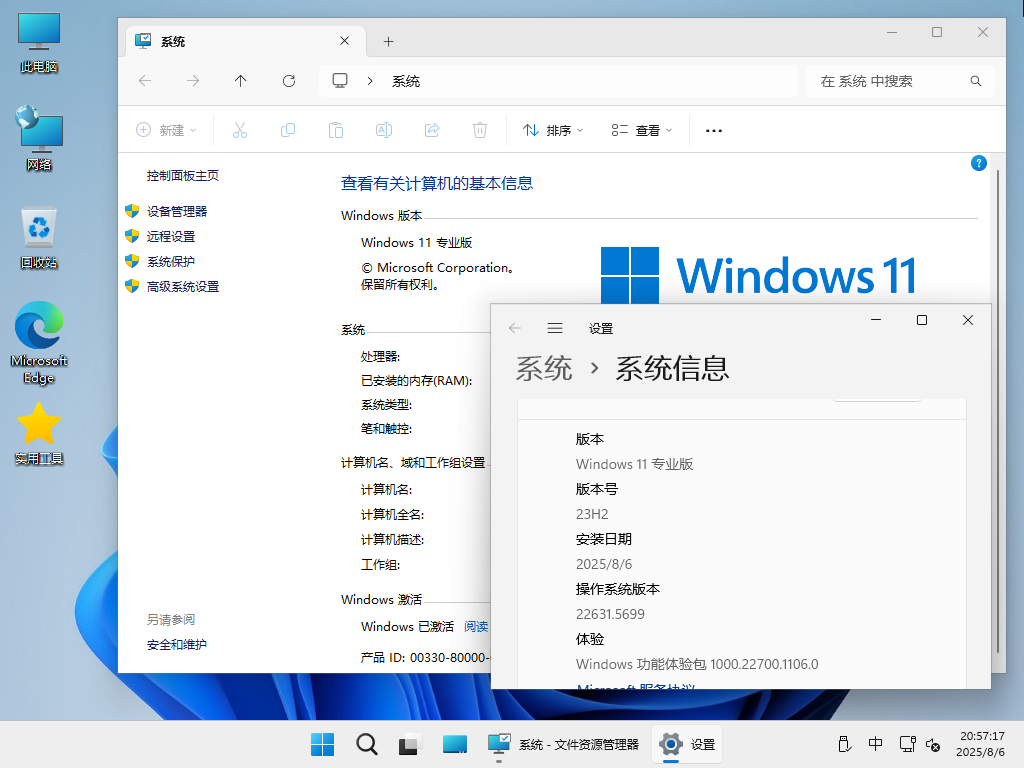This screenshot has height=768, width=1024.
Task: Select Windows 11 专业版 text in Settings
Action: coord(634,464)
